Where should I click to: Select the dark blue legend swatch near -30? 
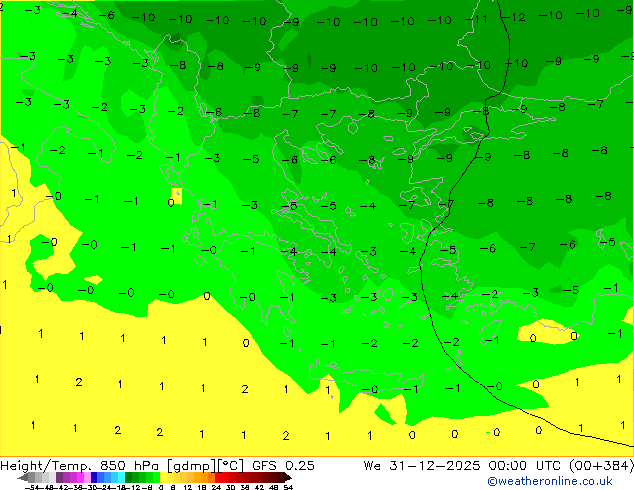(x=94, y=477)
